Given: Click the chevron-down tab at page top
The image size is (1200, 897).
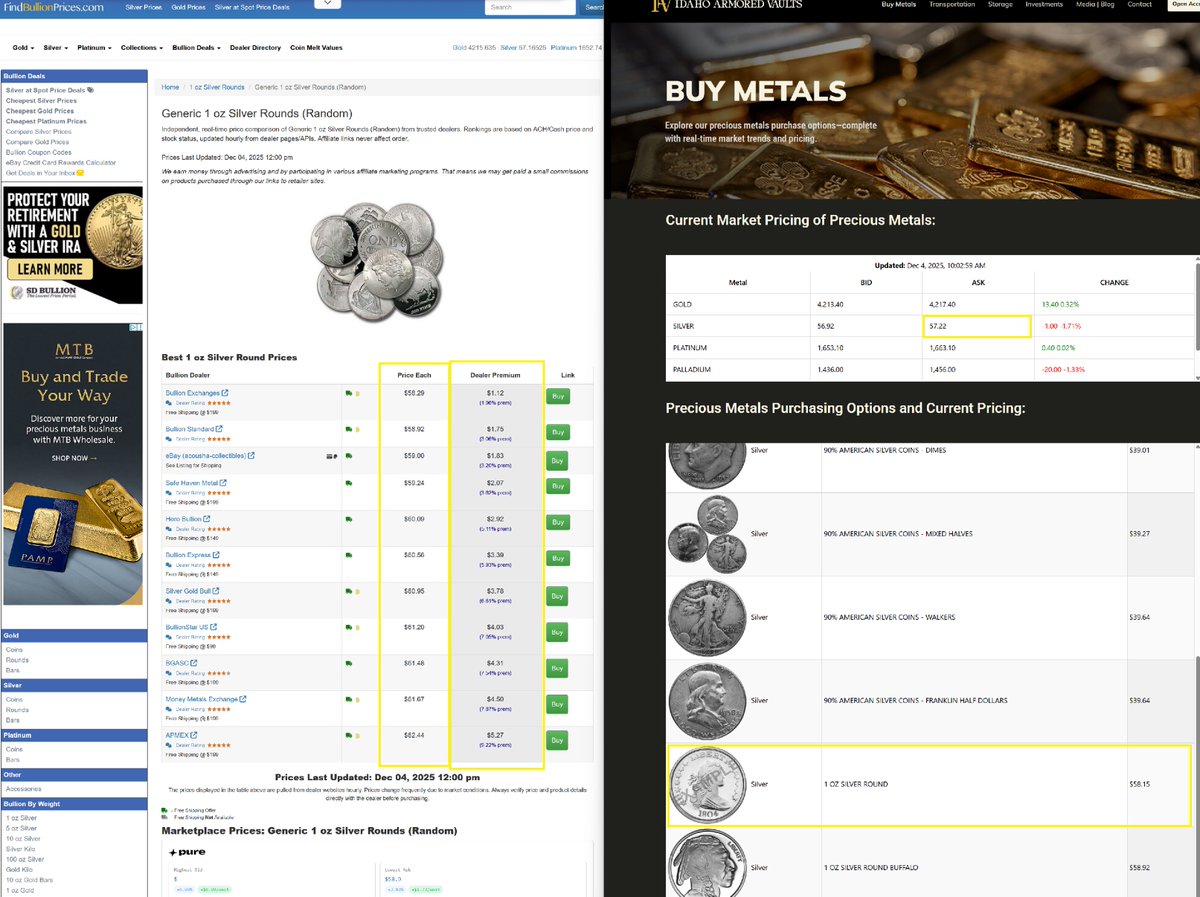Looking at the screenshot, I should (x=328, y=3).
